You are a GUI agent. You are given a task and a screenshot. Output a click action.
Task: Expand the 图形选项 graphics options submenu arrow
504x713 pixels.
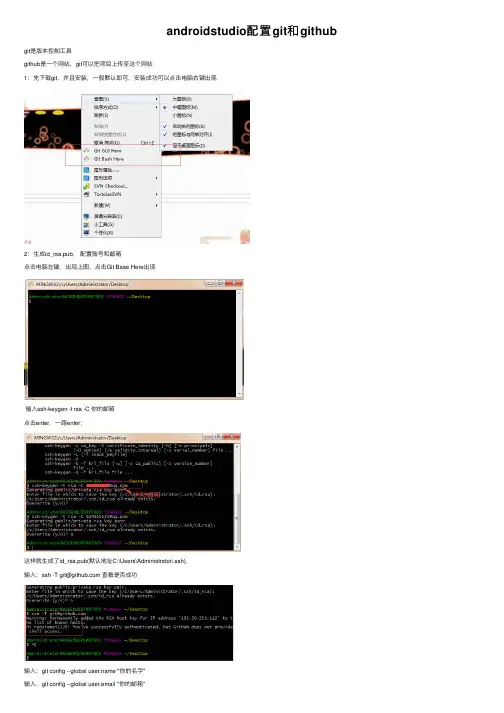156,178
